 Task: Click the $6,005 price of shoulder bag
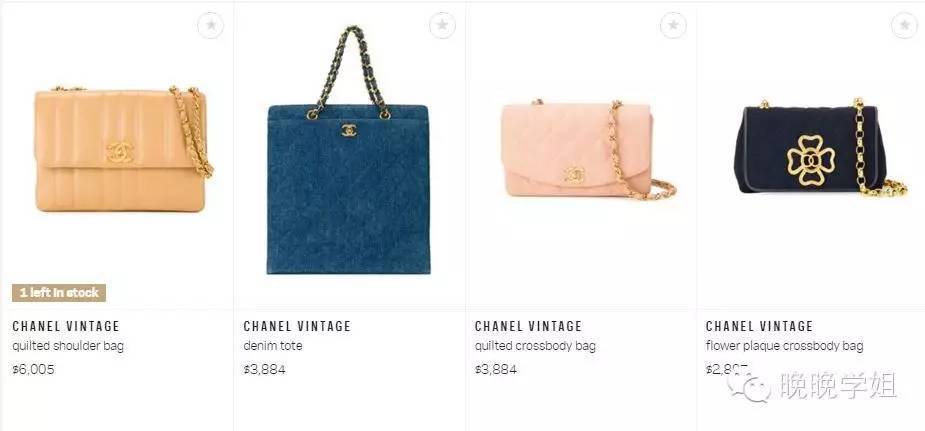(33, 370)
